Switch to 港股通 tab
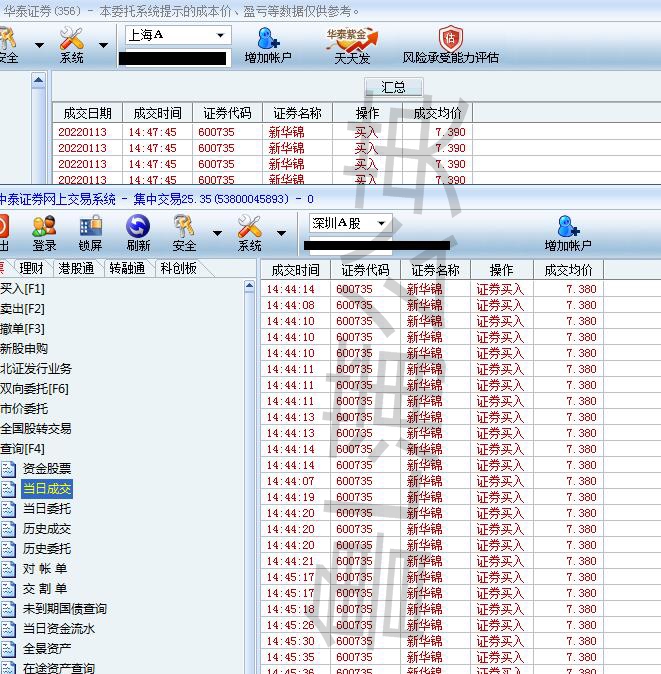The image size is (661, 674). pos(76,269)
